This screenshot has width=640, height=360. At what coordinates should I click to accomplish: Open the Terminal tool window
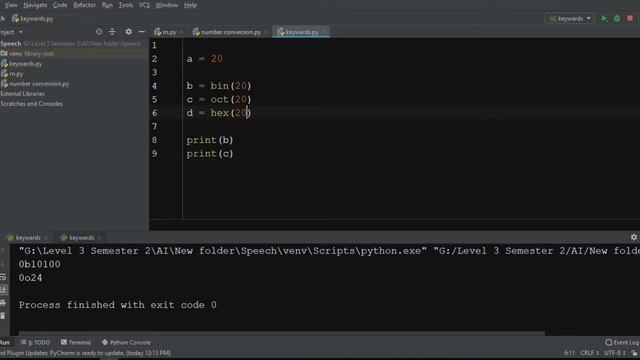(76, 342)
